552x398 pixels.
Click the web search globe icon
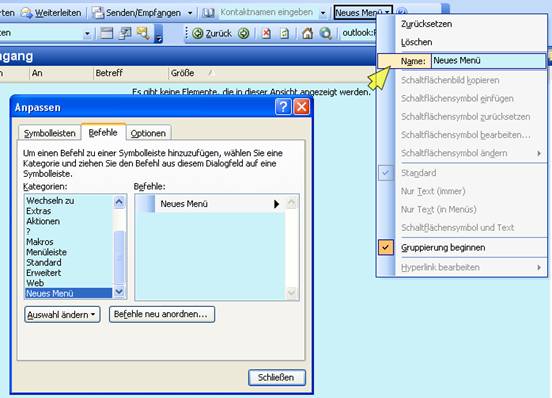[x=326, y=33]
